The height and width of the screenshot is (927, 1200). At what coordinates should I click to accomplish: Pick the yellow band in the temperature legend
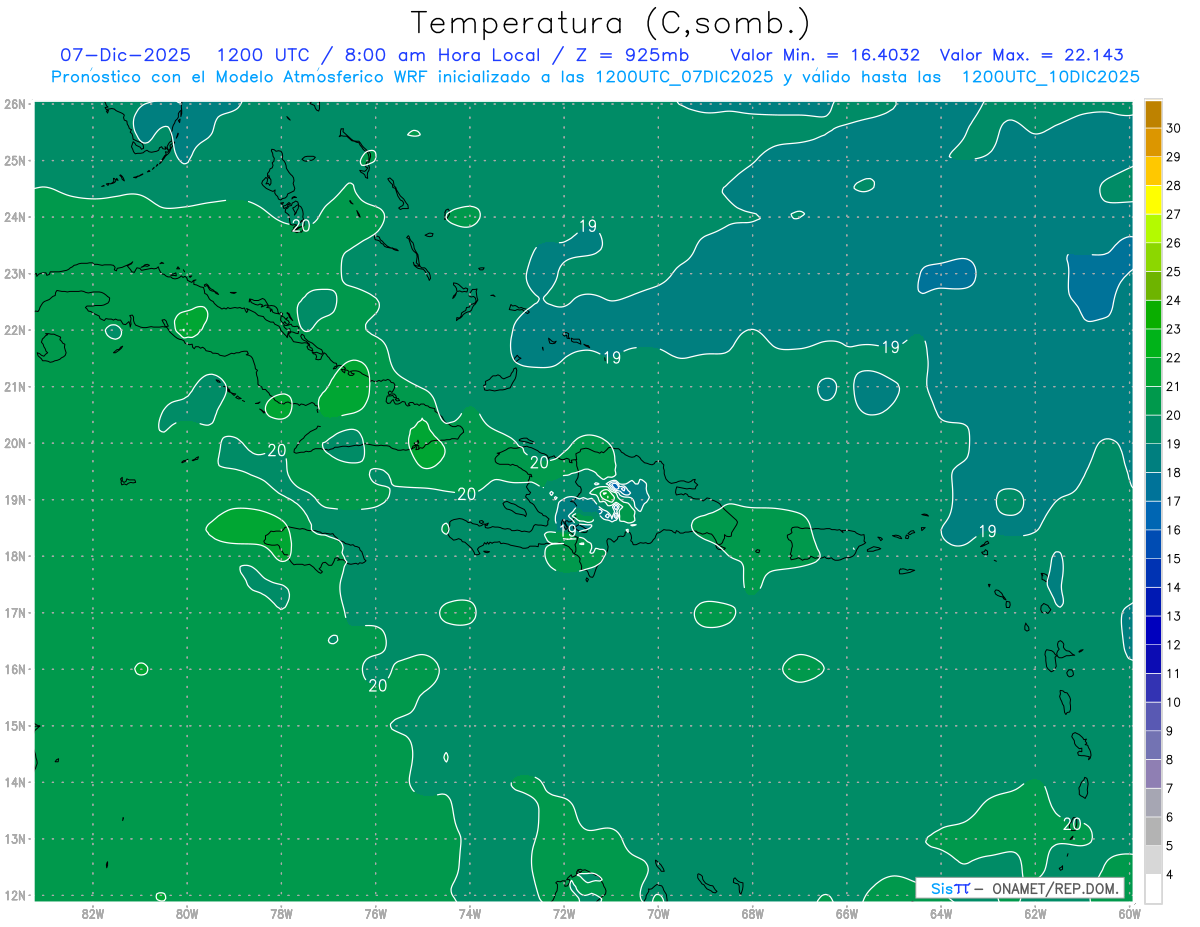point(1153,199)
